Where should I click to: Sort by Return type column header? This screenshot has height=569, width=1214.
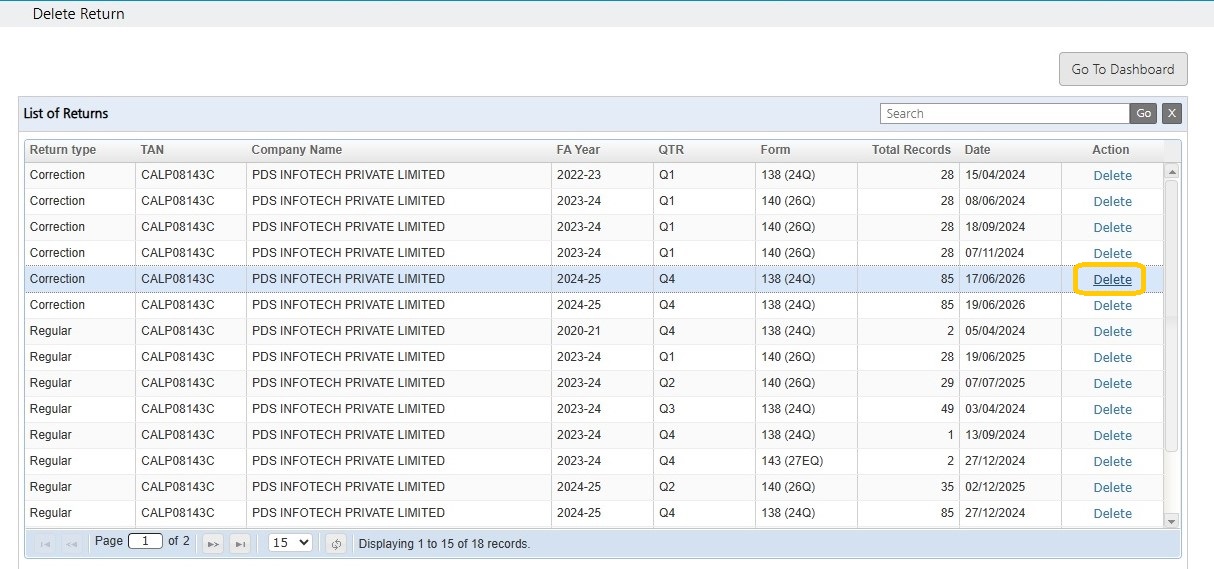(63, 150)
